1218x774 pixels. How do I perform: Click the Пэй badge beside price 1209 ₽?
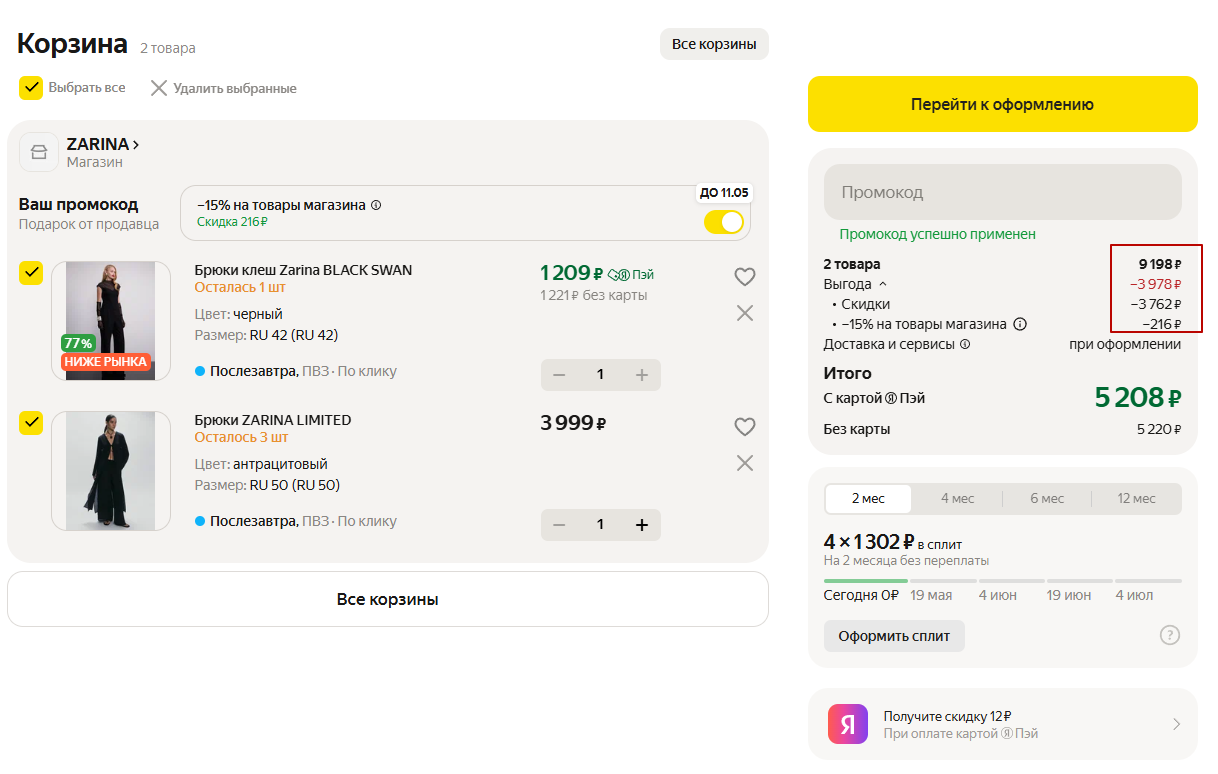[631, 274]
